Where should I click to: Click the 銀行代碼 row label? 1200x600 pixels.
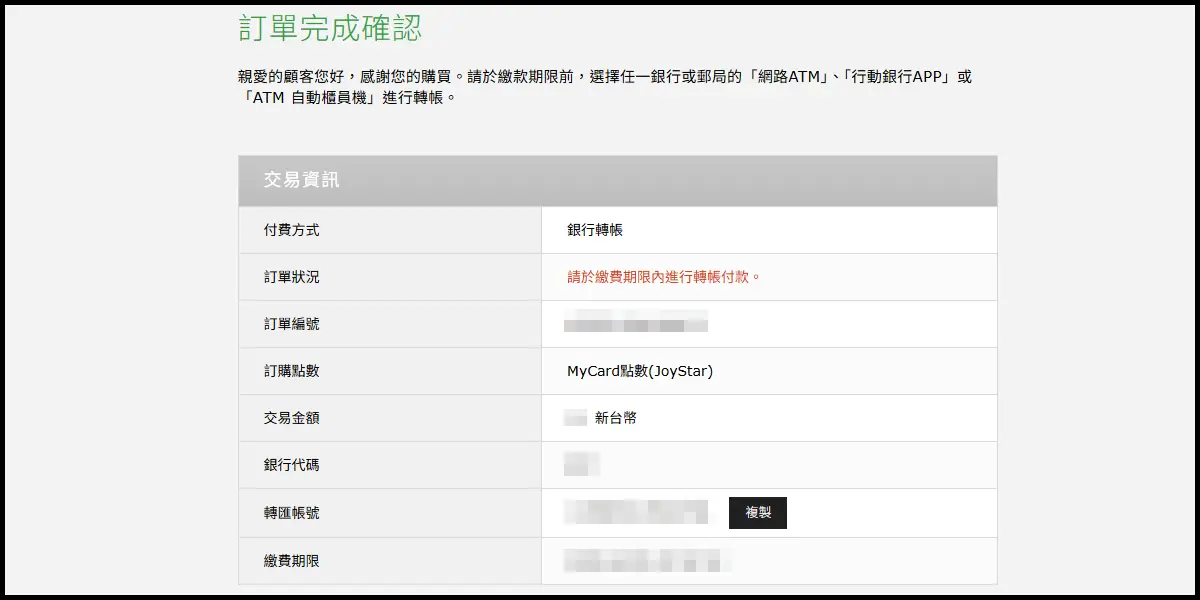[x=292, y=465]
